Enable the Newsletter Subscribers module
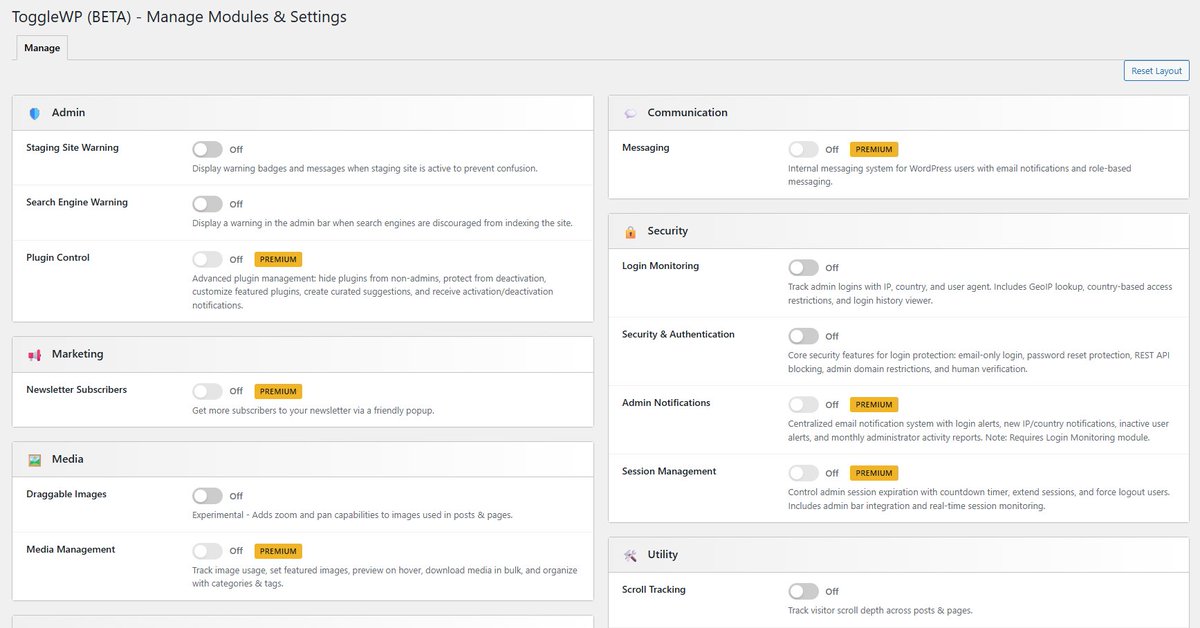 207,391
